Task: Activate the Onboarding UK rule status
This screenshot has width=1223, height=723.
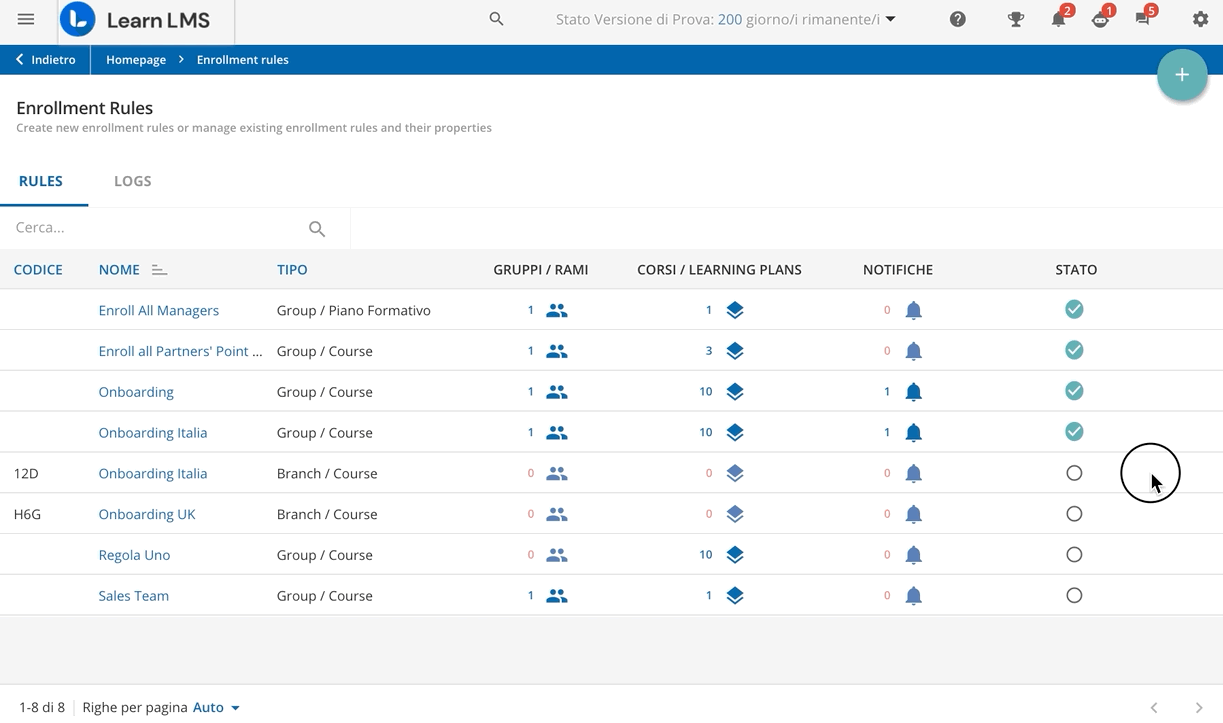Action: [x=1074, y=514]
